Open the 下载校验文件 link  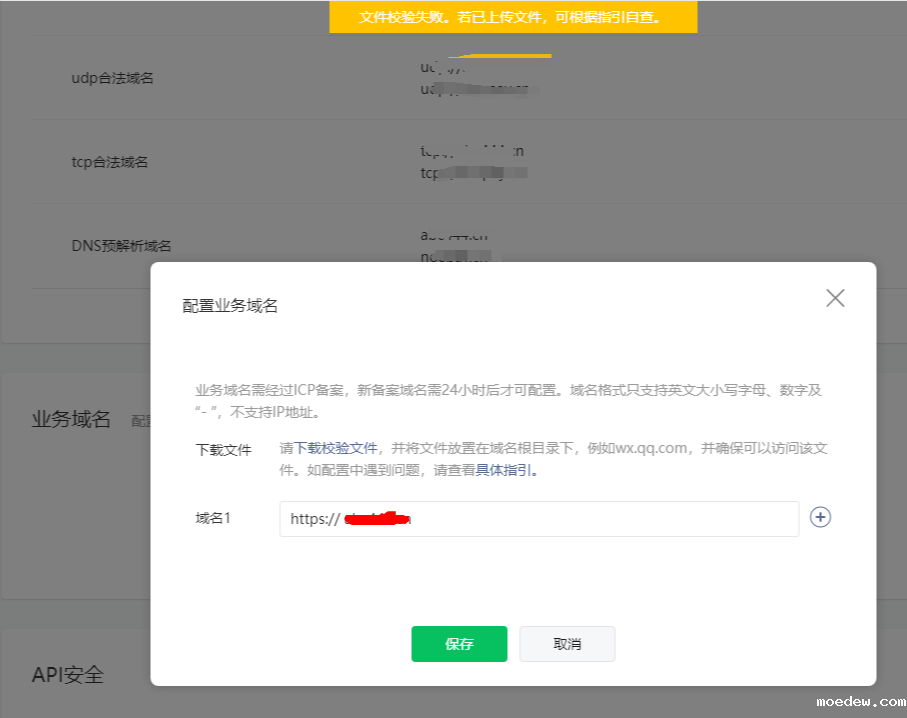click(x=335, y=449)
